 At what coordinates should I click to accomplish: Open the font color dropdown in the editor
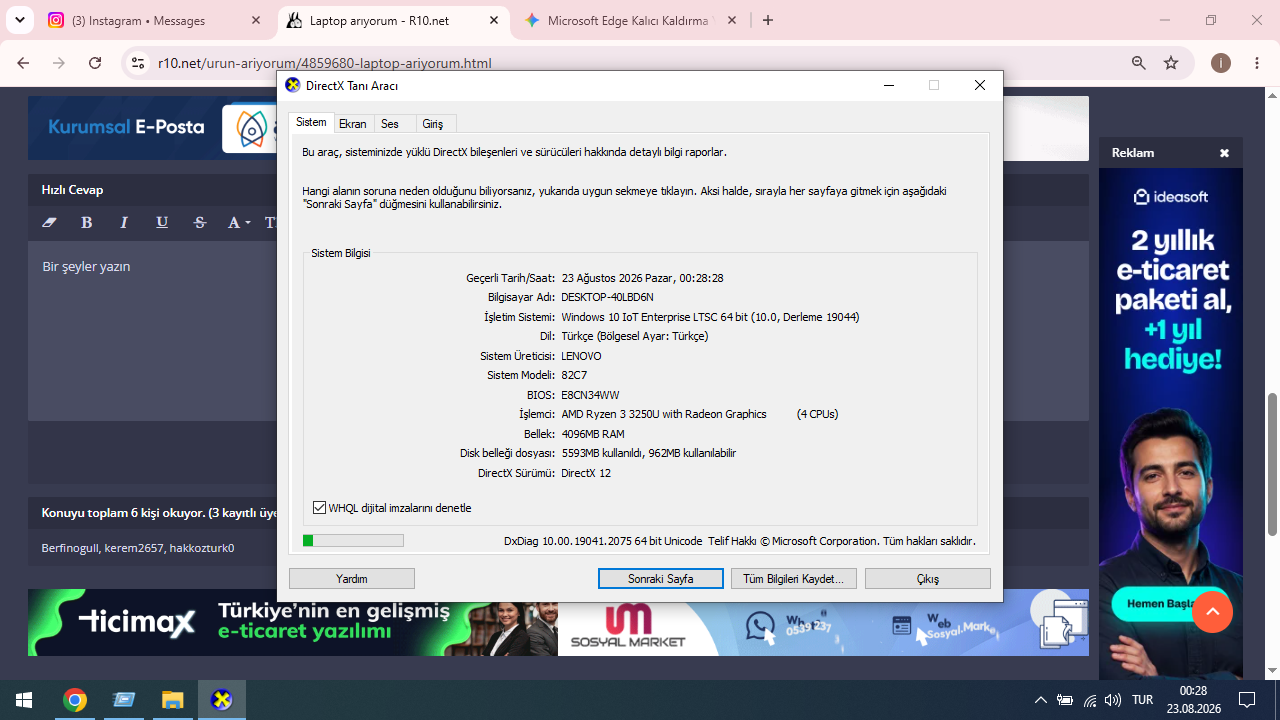(238, 222)
